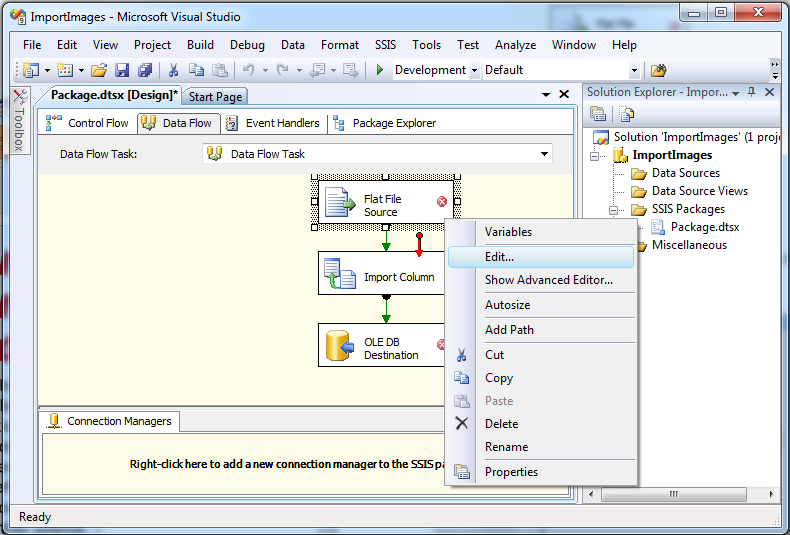Viewport: 790px width, 535px height.
Task: Click the Save All toolbar icon
Action: [145, 70]
